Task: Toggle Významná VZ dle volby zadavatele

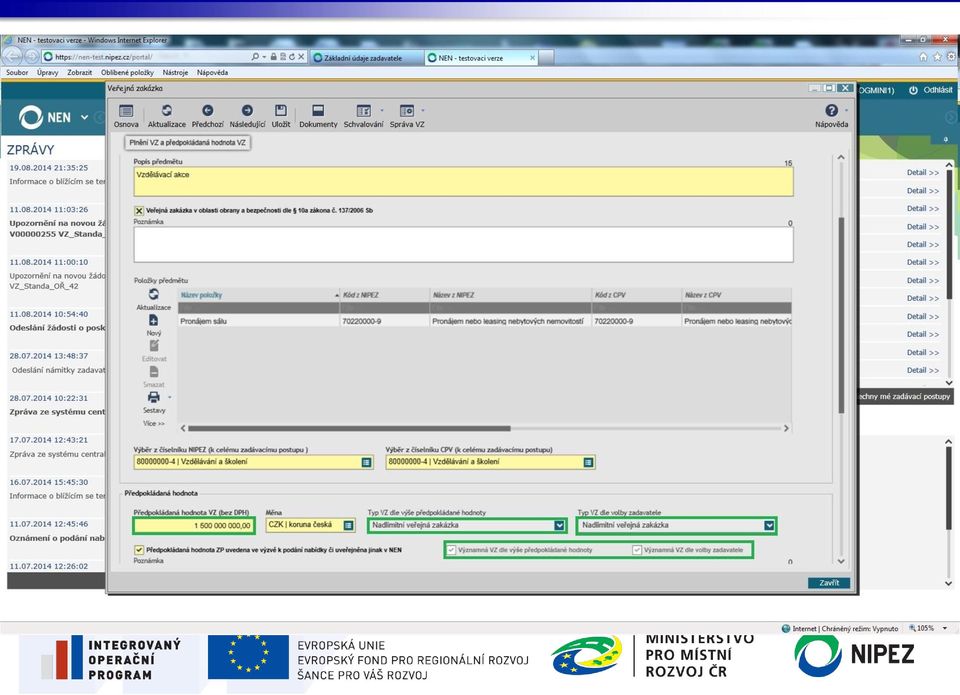Action: coord(637,550)
